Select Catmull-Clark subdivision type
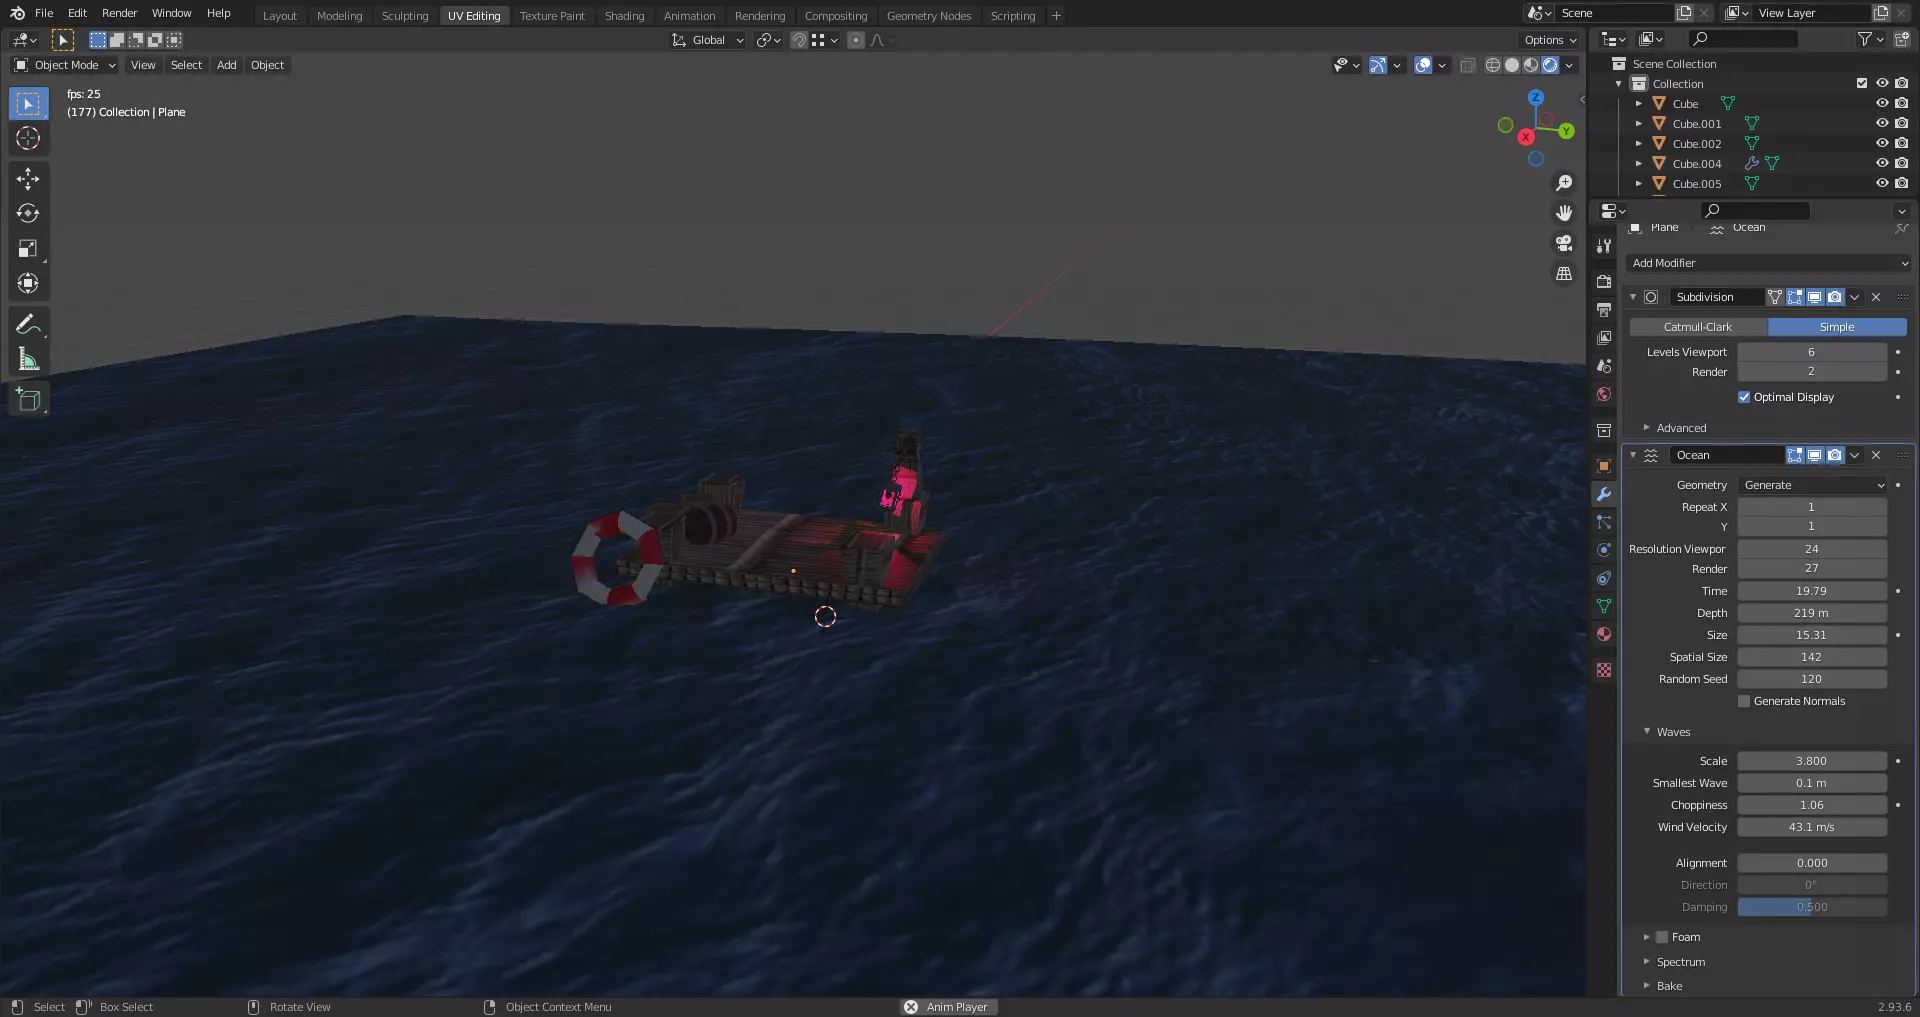The height and width of the screenshot is (1017, 1920). point(1698,327)
